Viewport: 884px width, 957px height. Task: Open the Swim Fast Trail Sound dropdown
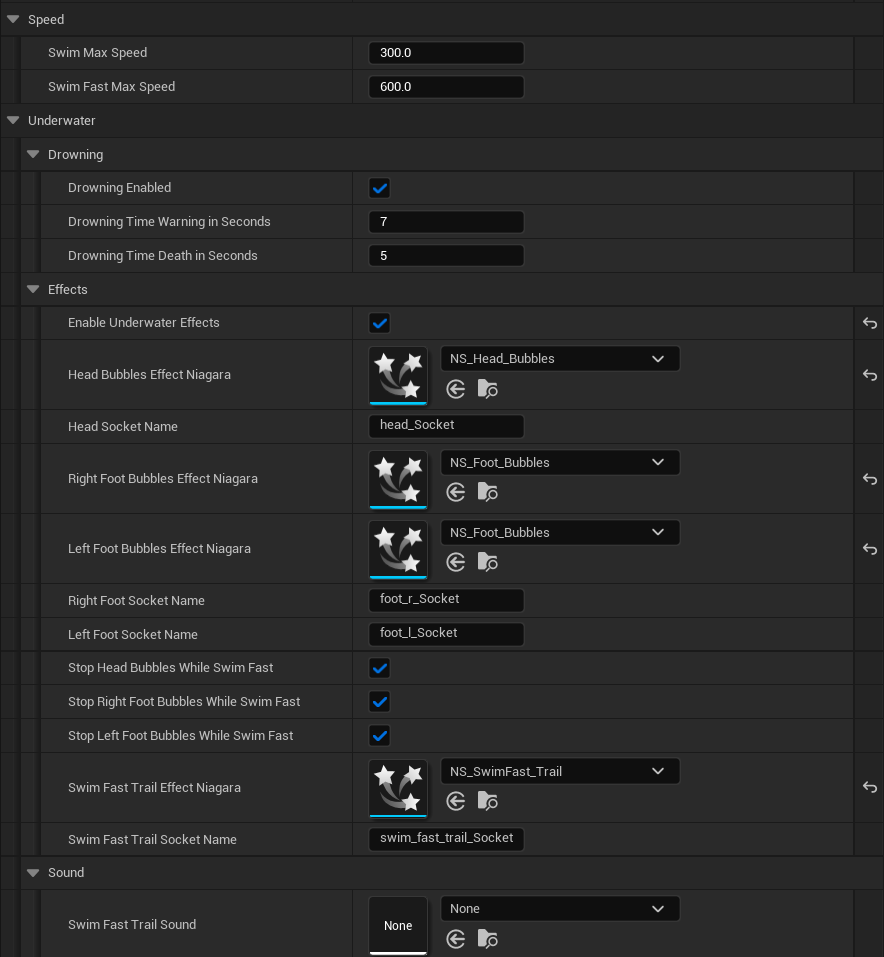pyautogui.click(x=560, y=908)
